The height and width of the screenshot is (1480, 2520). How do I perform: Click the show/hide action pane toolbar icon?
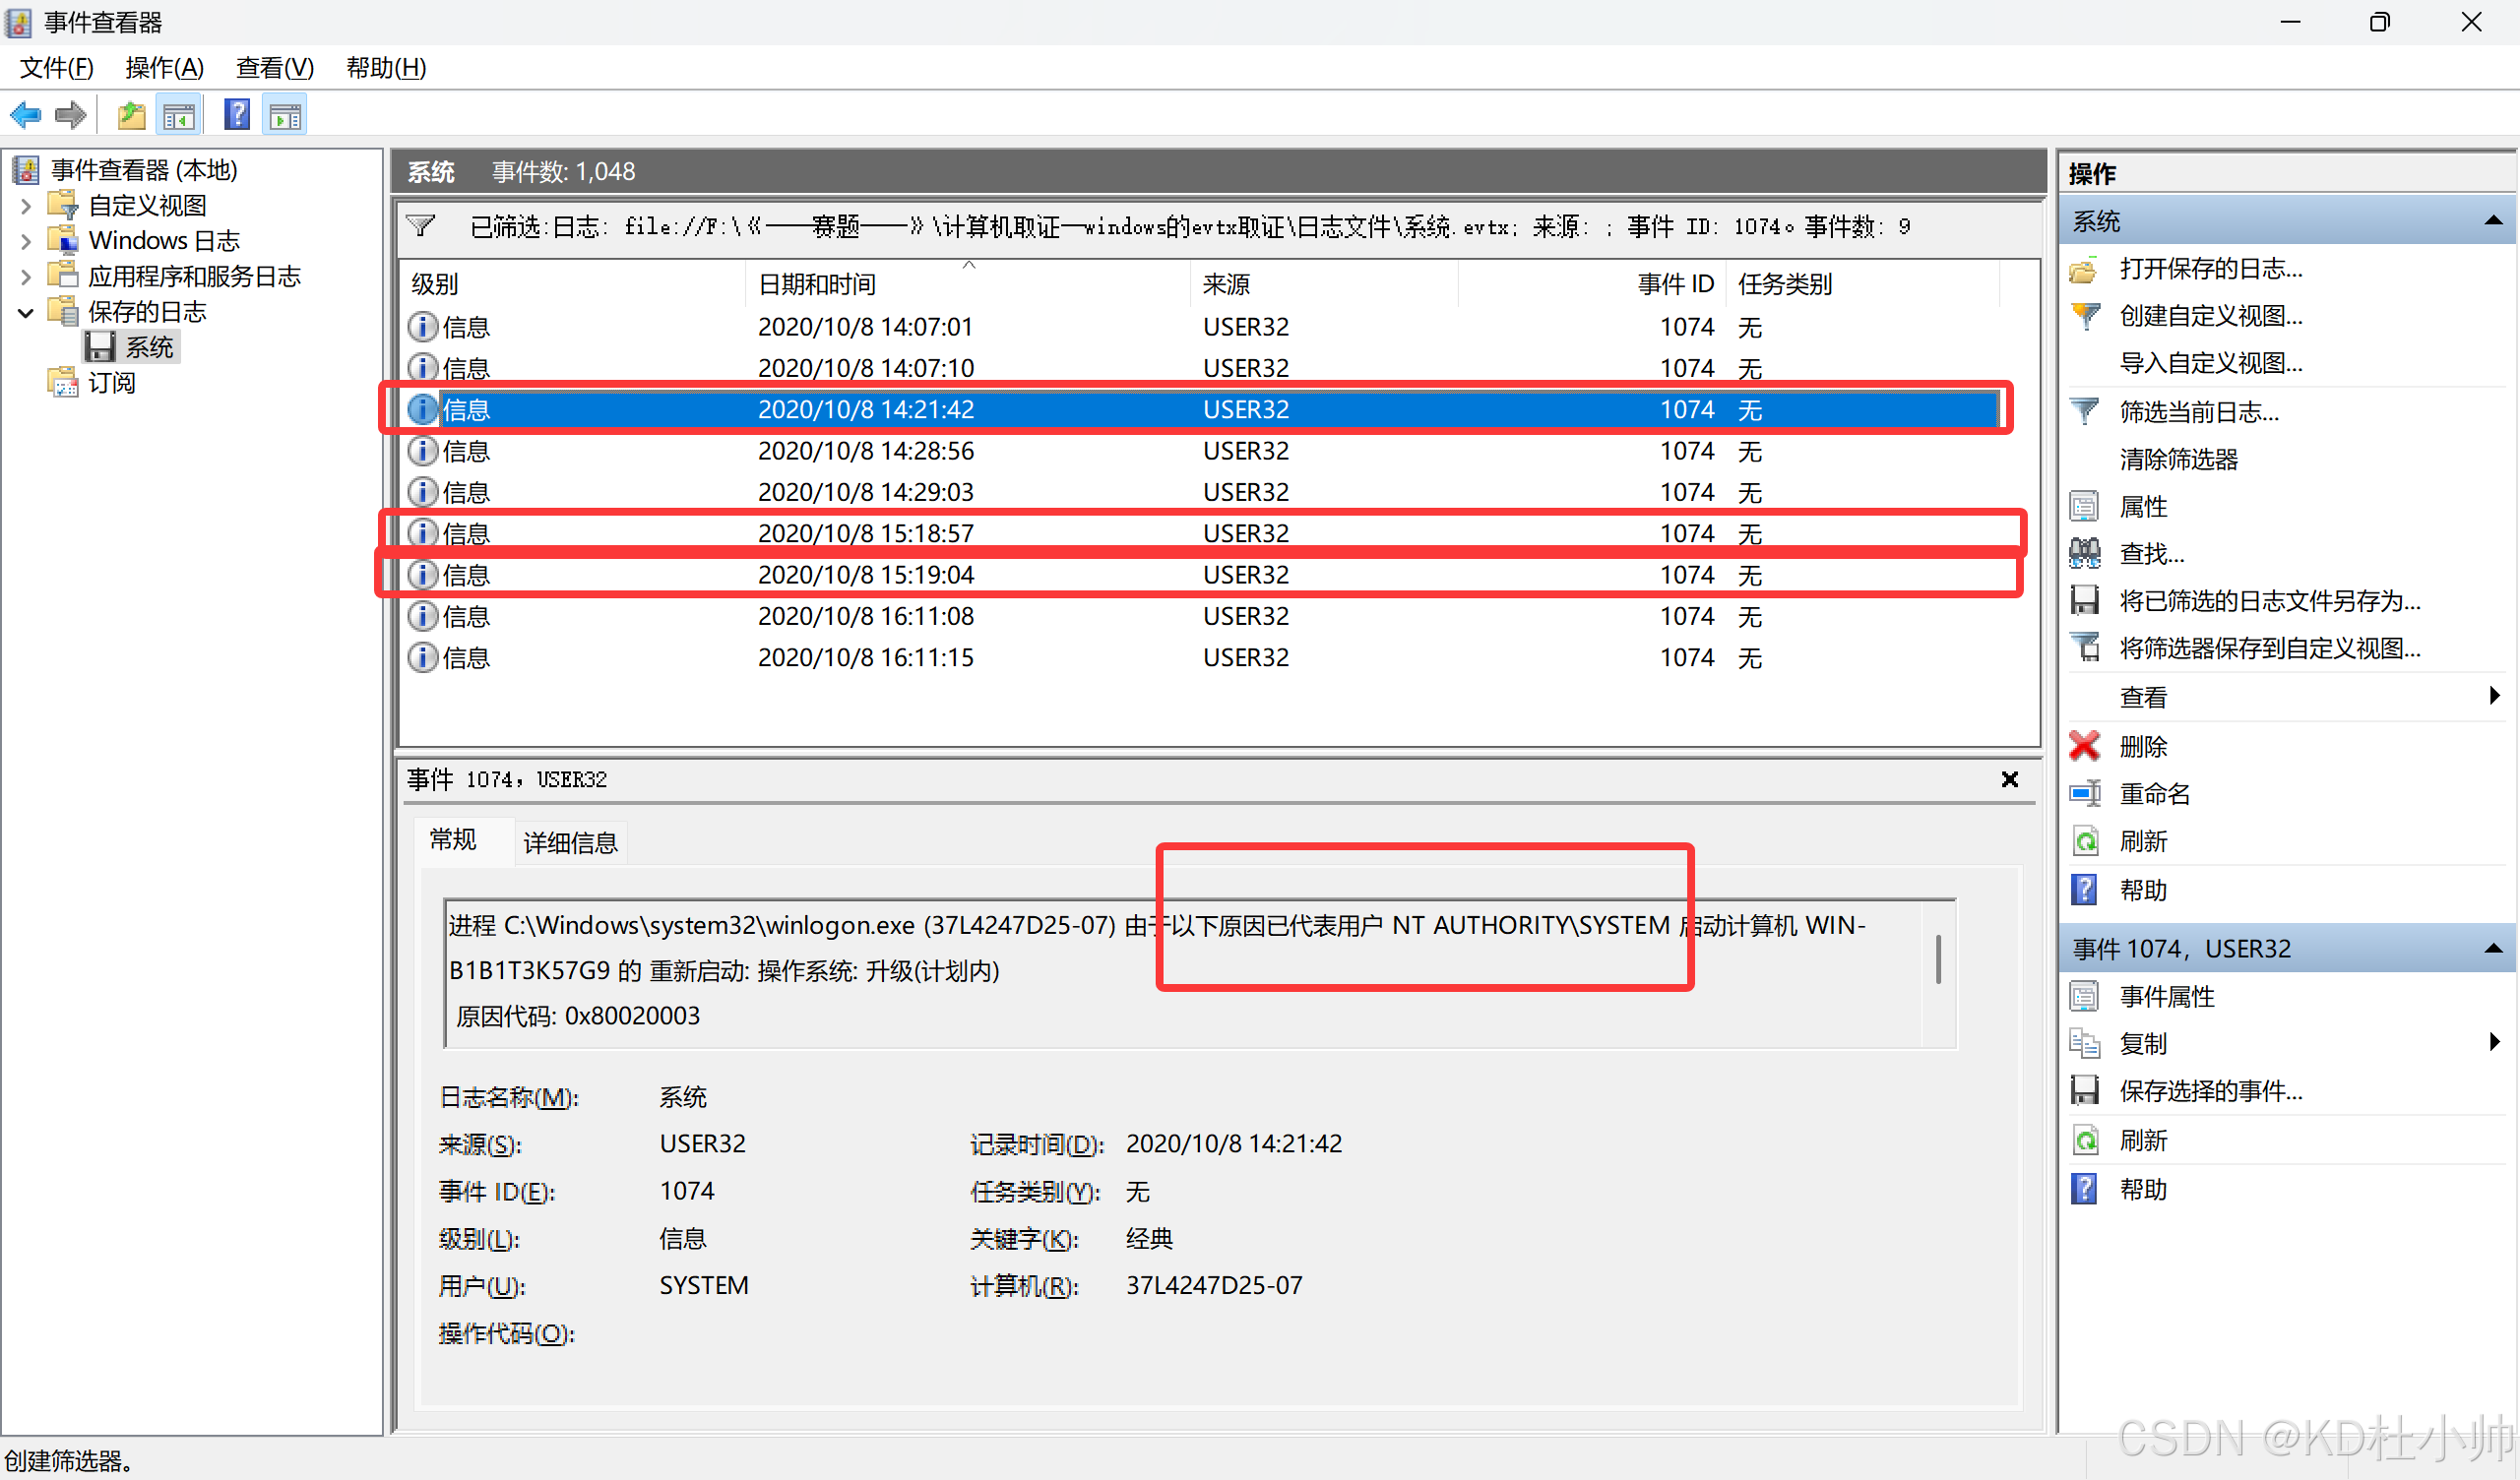285,116
